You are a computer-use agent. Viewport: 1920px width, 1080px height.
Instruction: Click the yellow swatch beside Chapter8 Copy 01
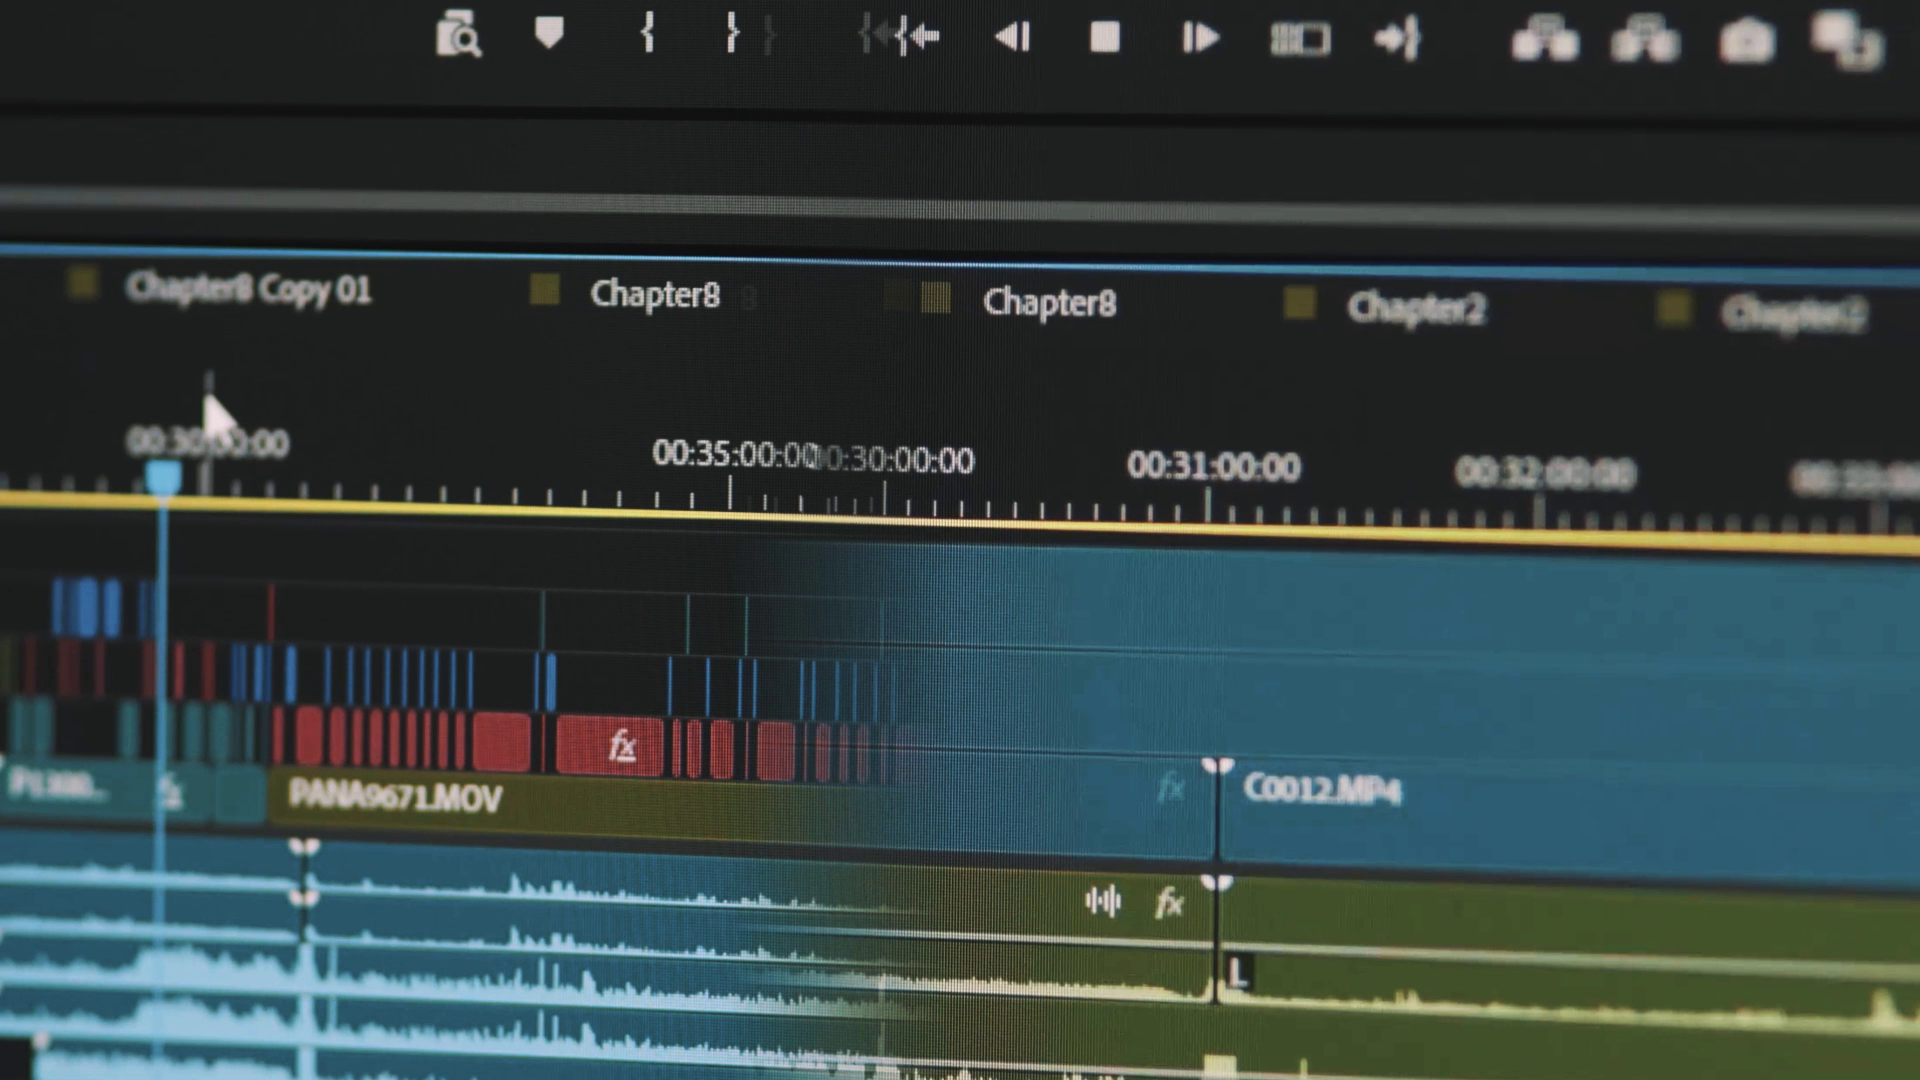(82, 283)
